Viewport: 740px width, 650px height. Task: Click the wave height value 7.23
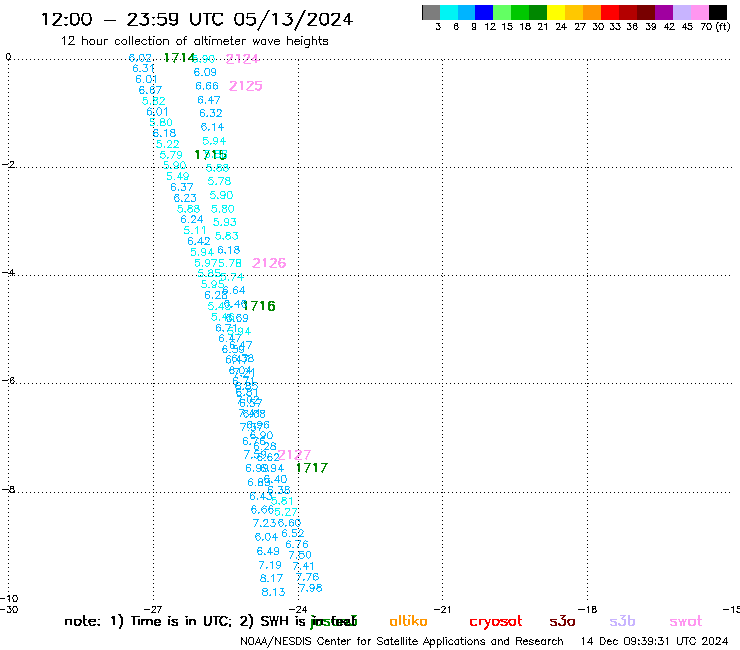[264, 523]
